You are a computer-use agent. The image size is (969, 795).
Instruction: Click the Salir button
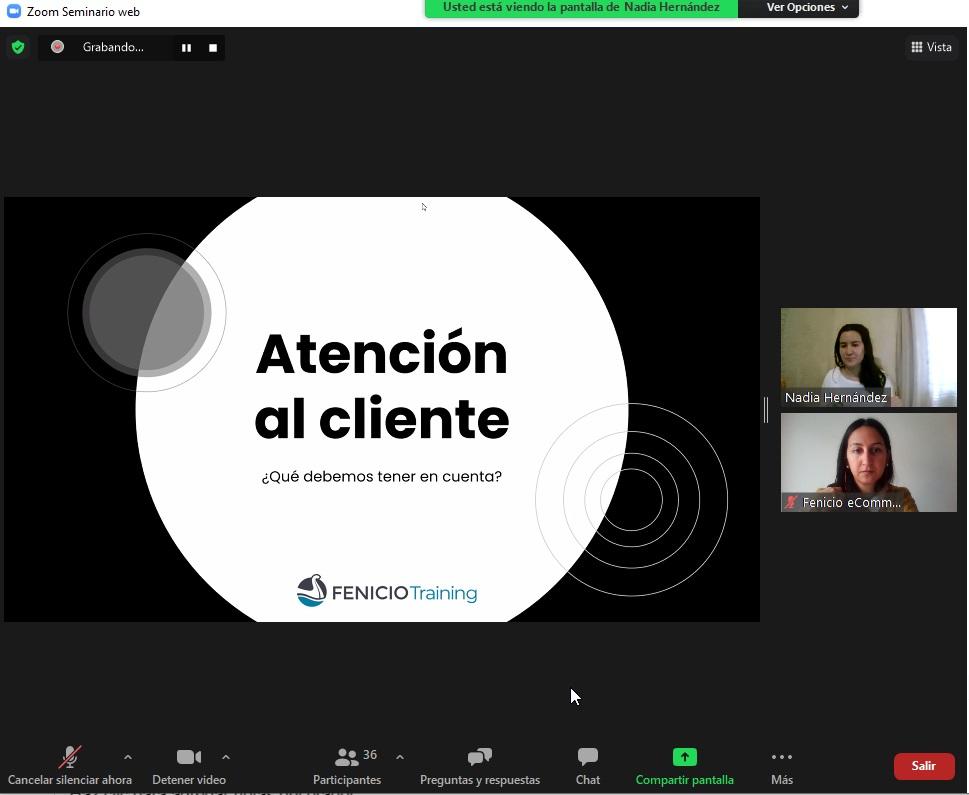tap(924, 766)
